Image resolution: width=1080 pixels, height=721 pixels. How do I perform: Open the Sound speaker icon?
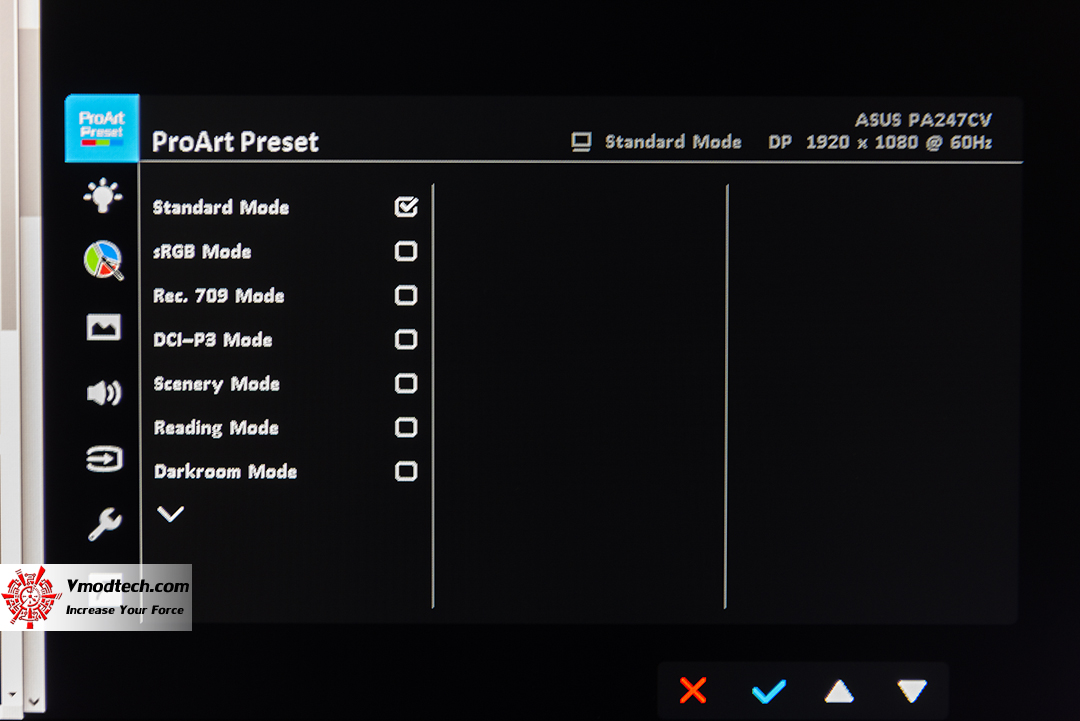click(104, 393)
